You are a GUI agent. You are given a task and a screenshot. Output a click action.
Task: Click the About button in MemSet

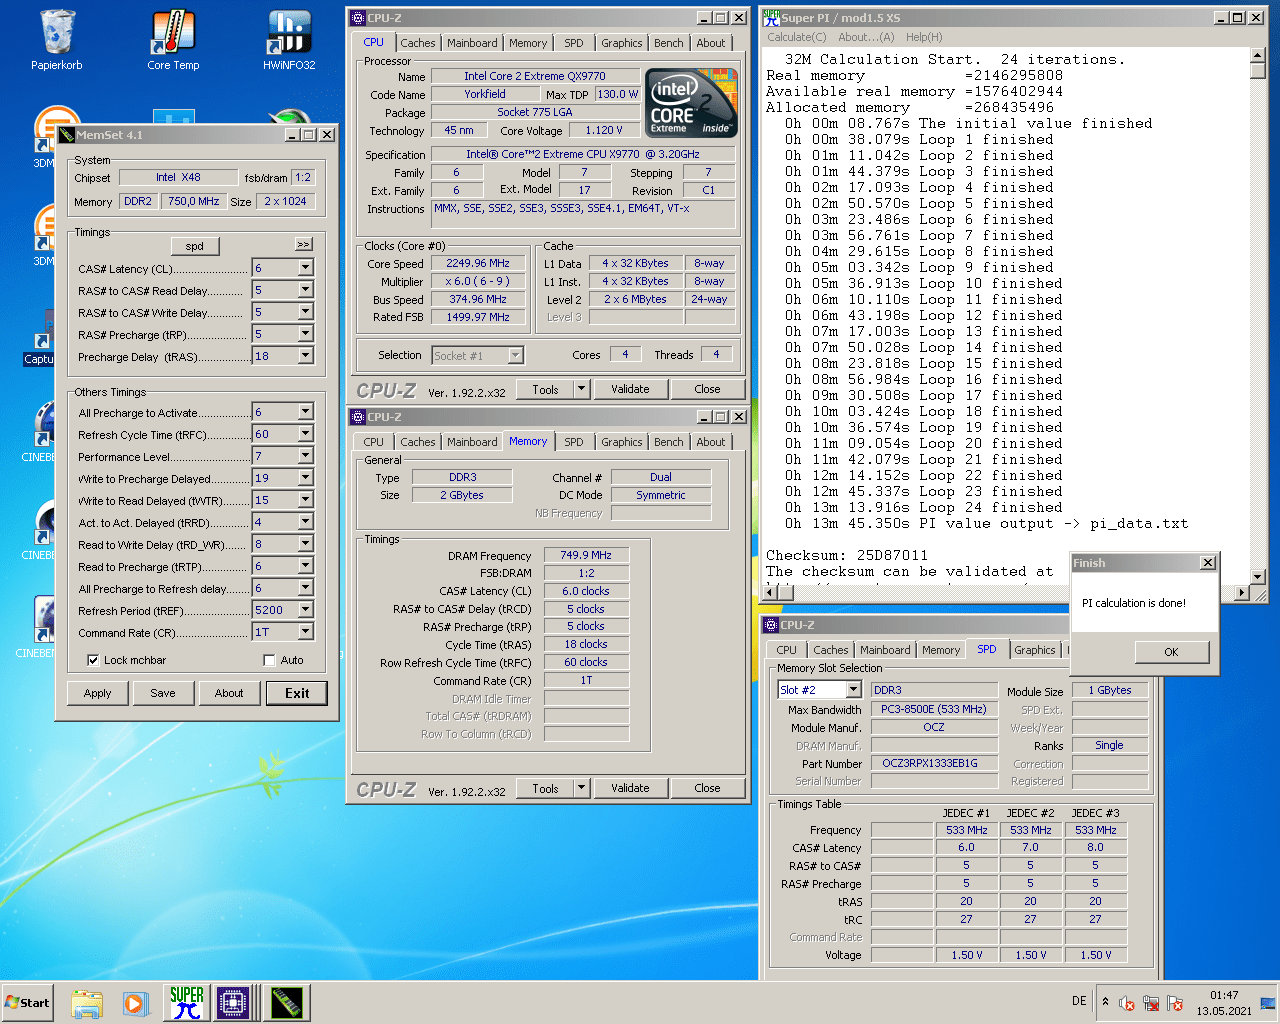[229, 693]
